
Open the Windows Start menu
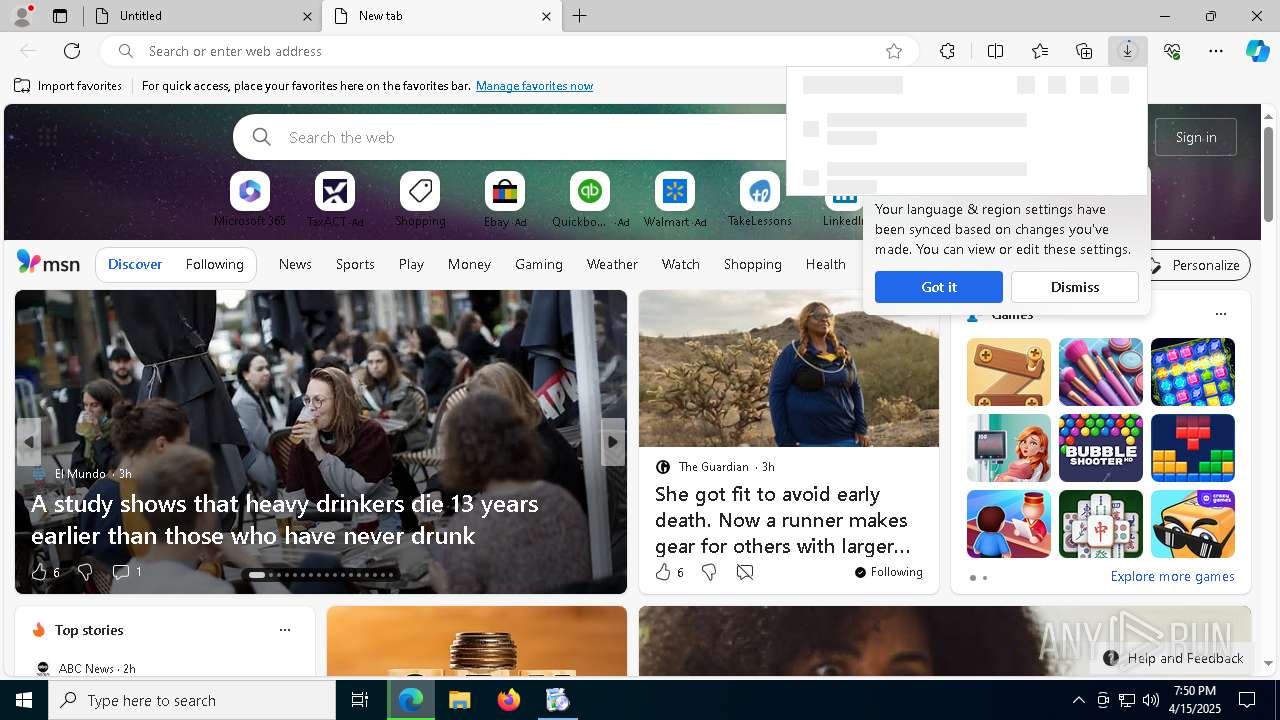[24, 700]
